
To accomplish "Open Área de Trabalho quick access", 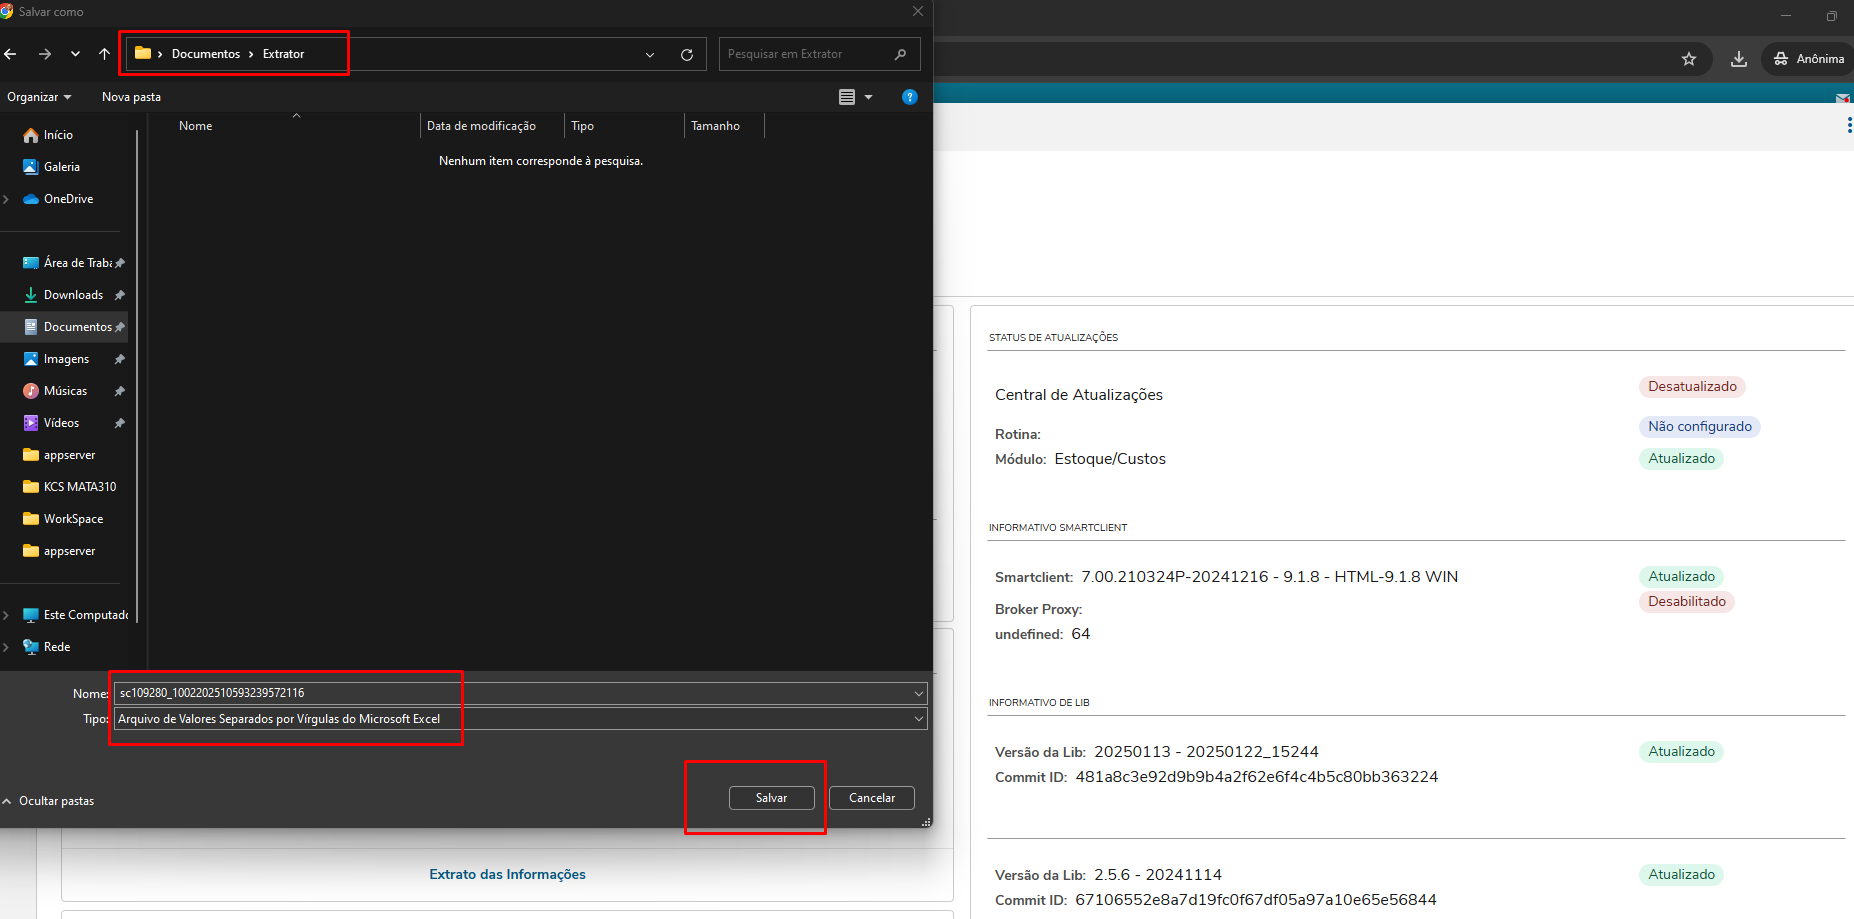I will coord(77,263).
